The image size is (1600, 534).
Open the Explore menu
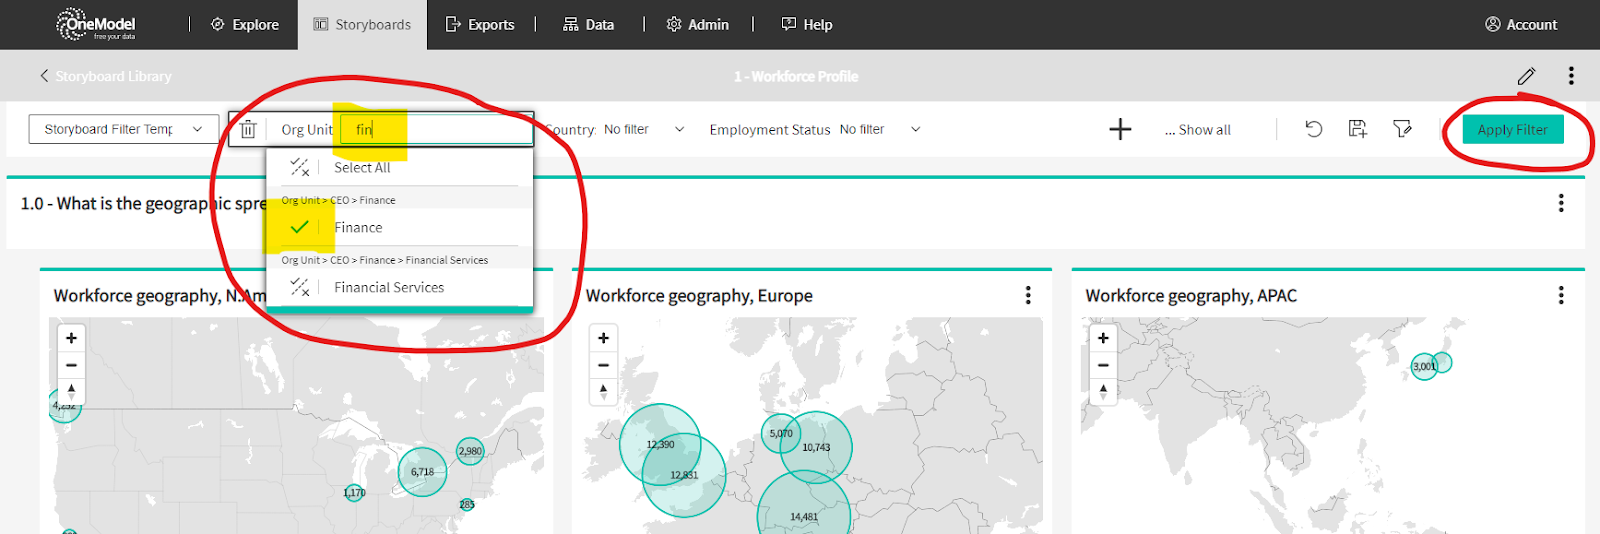(x=245, y=25)
